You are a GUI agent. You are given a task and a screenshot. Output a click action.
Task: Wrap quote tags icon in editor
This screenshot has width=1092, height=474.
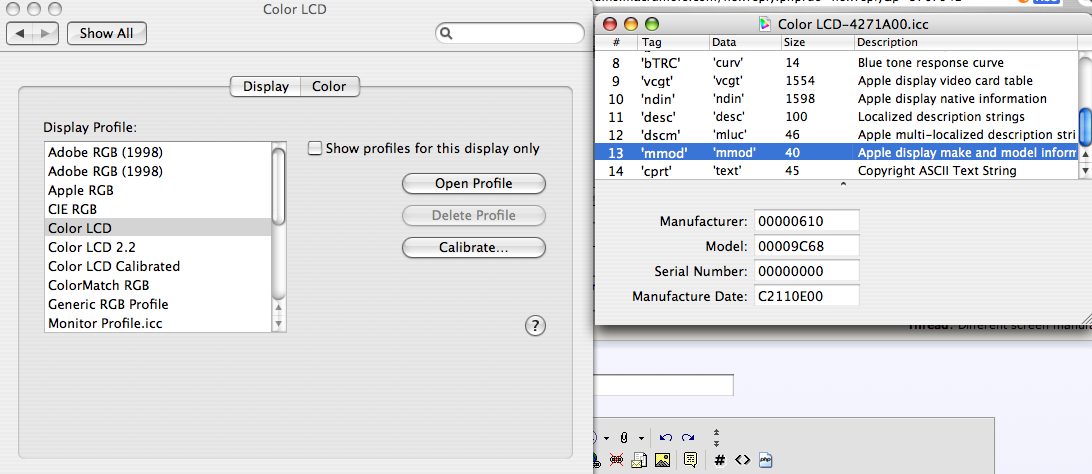[x=691, y=459]
